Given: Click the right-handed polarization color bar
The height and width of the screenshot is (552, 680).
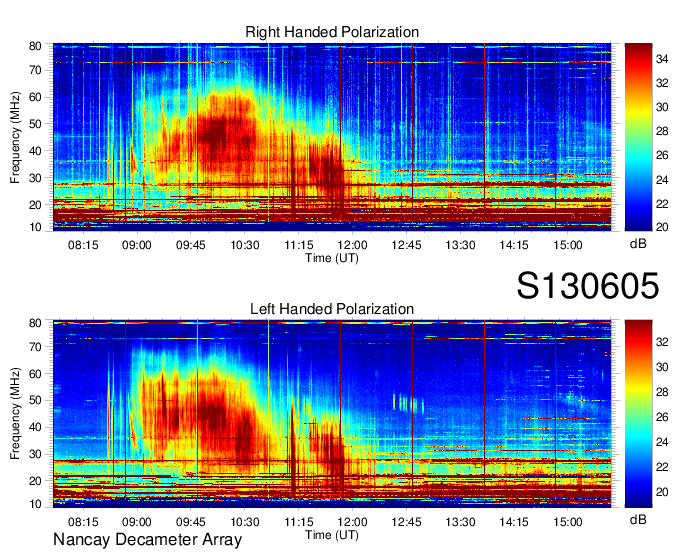Looking at the screenshot, I should point(638,137).
